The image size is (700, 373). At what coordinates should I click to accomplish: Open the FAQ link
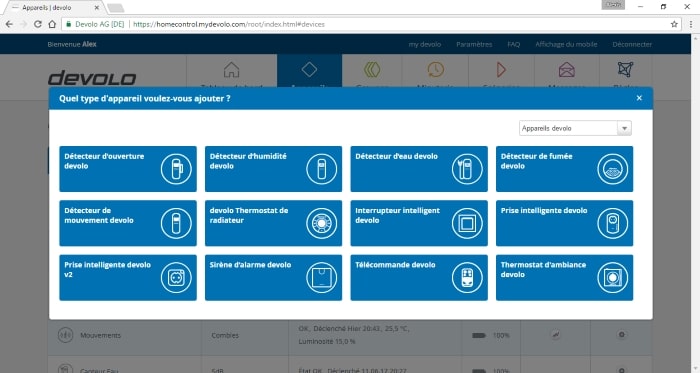[513, 44]
